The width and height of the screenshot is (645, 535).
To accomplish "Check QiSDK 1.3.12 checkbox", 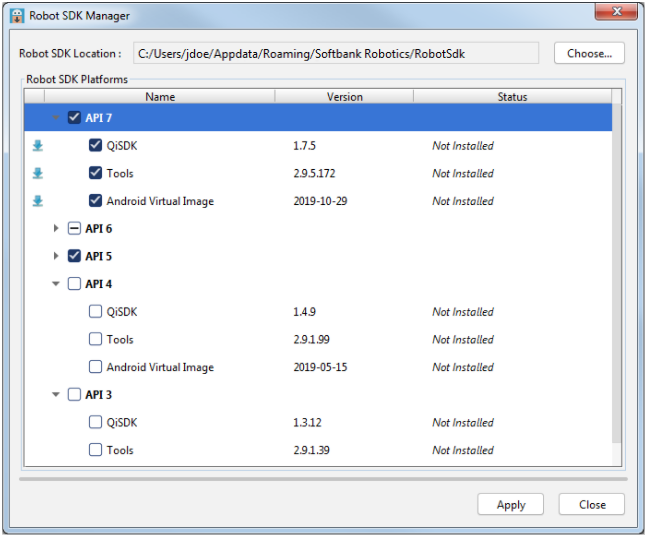I will pos(95,422).
